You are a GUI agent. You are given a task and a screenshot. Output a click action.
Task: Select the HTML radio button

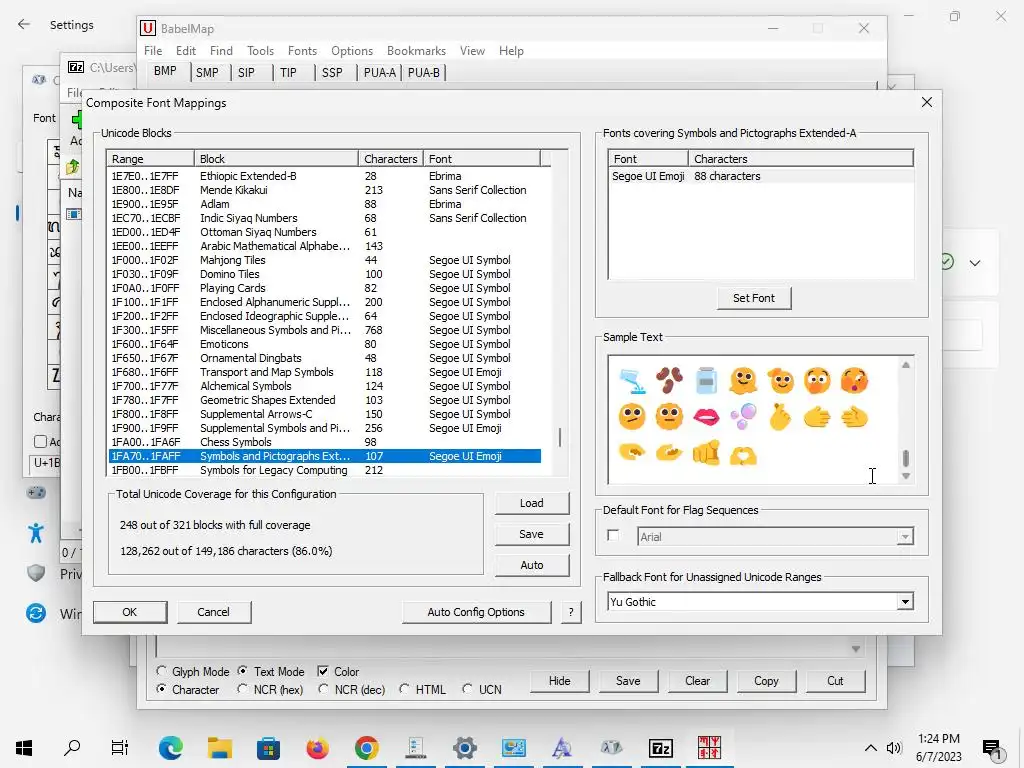tap(404, 689)
